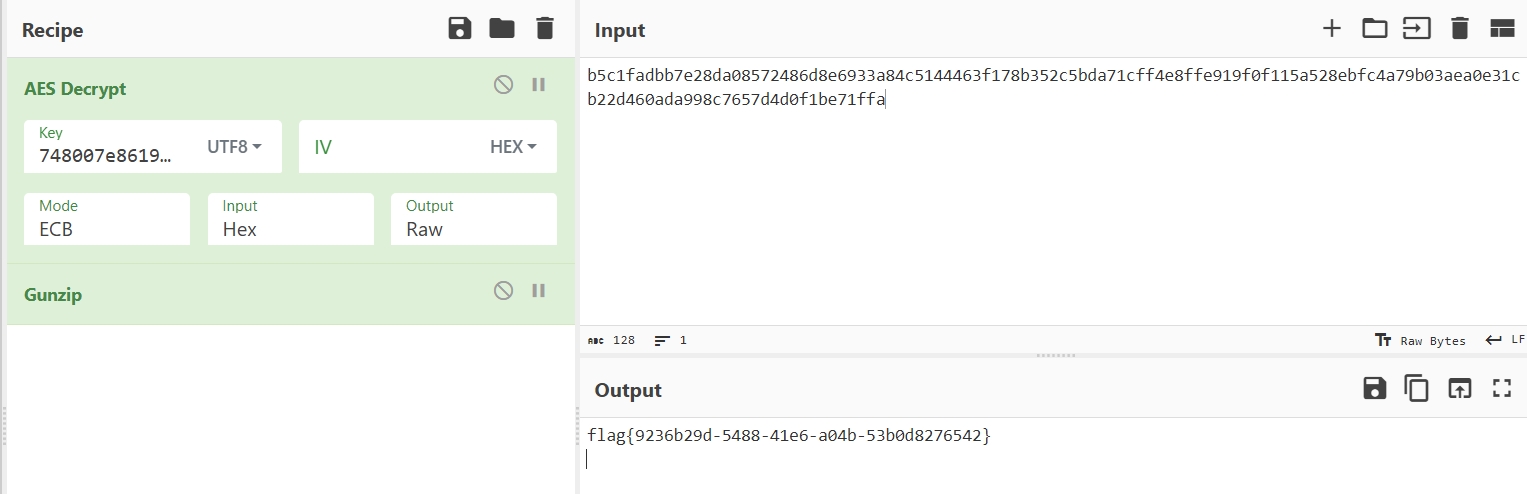Save the recipe with floppy icon
The image size is (1527, 494).
tap(459, 28)
